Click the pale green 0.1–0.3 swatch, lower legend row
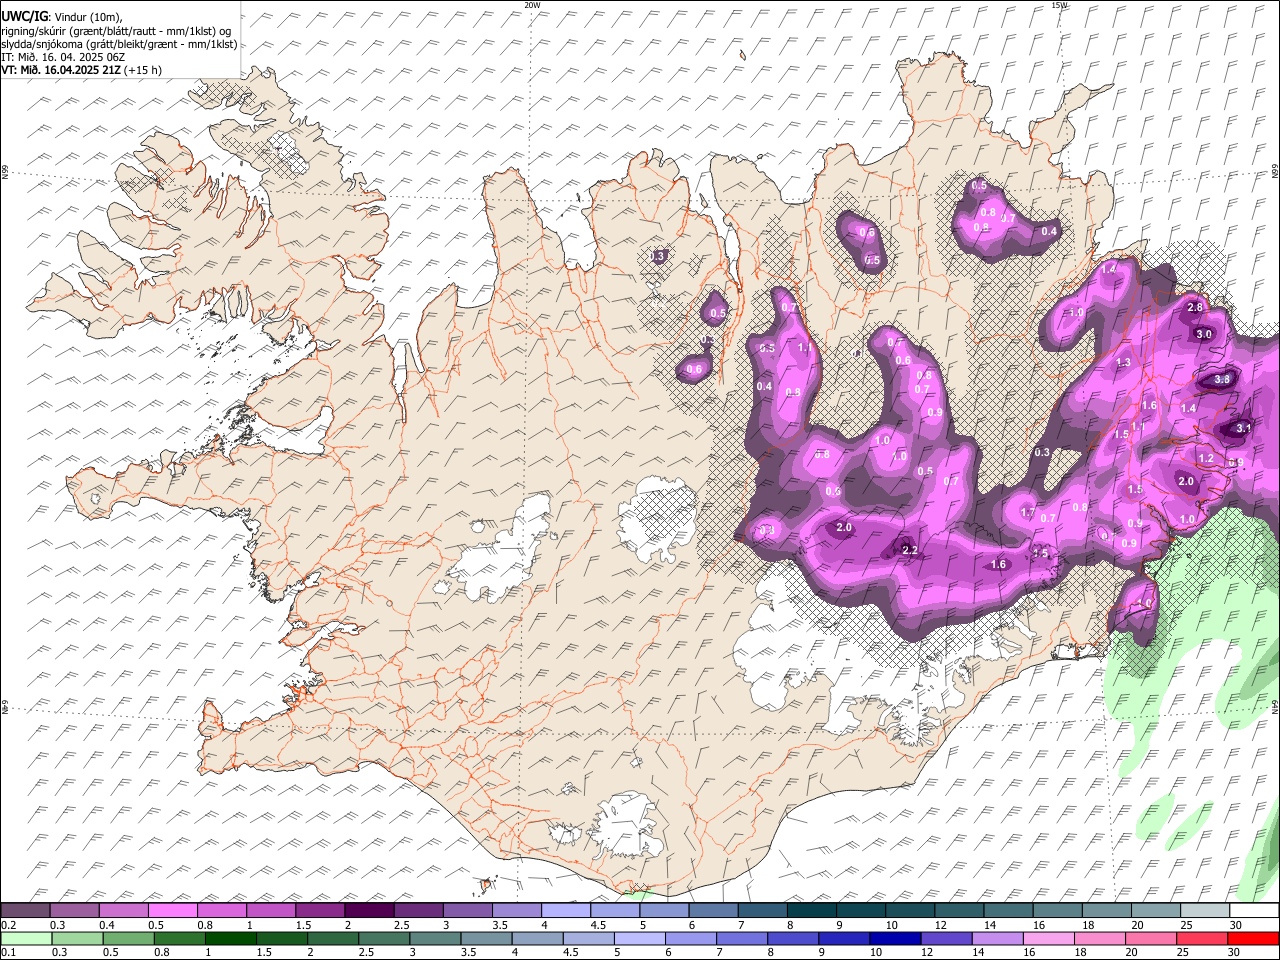Image resolution: width=1280 pixels, height=960 pixels. (25, 938)
